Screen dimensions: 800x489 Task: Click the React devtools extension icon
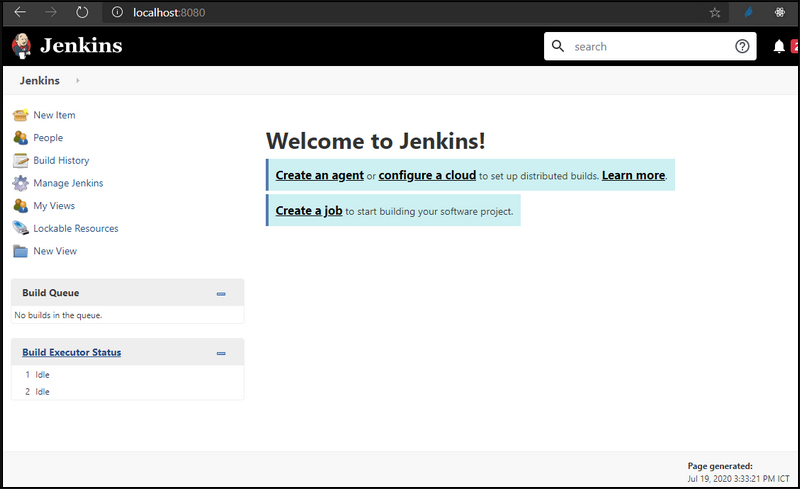pos(780,12)
